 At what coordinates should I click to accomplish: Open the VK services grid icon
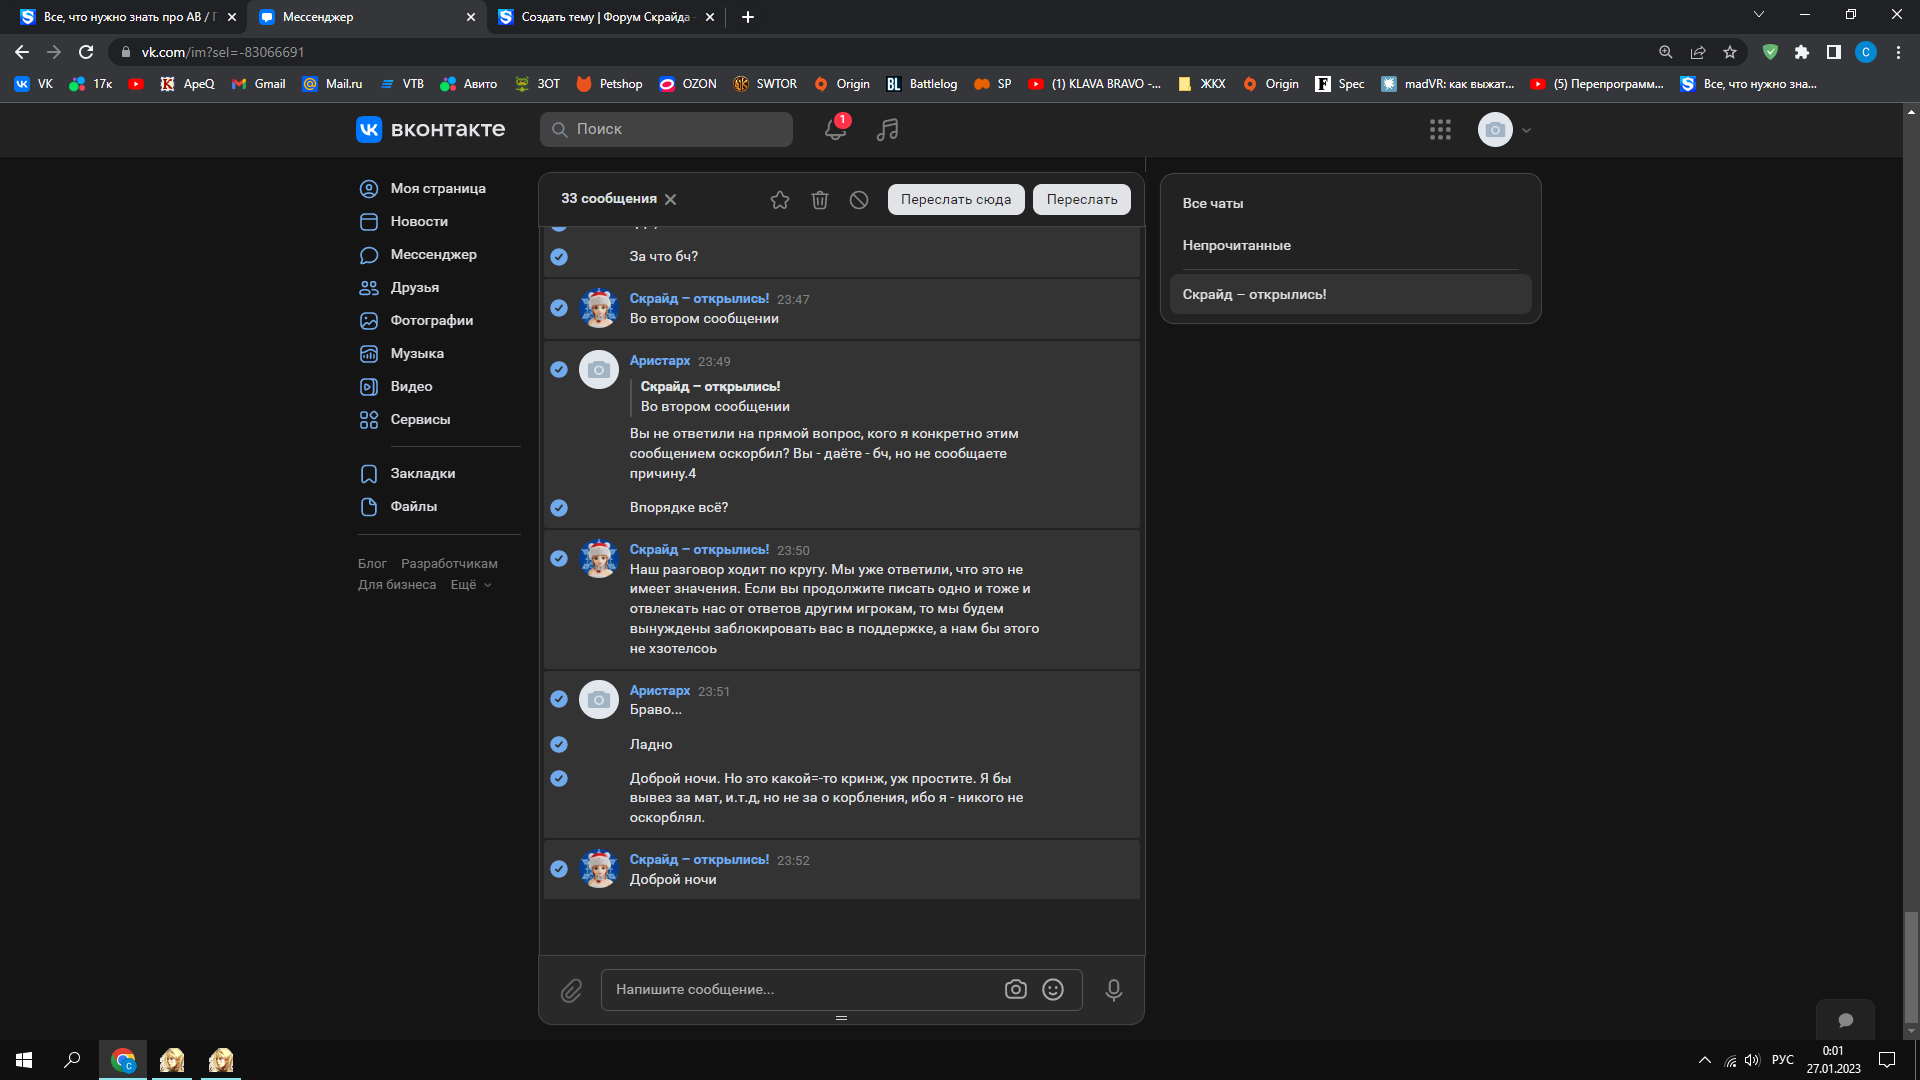pyautogui.click(x=1440, y=129)
